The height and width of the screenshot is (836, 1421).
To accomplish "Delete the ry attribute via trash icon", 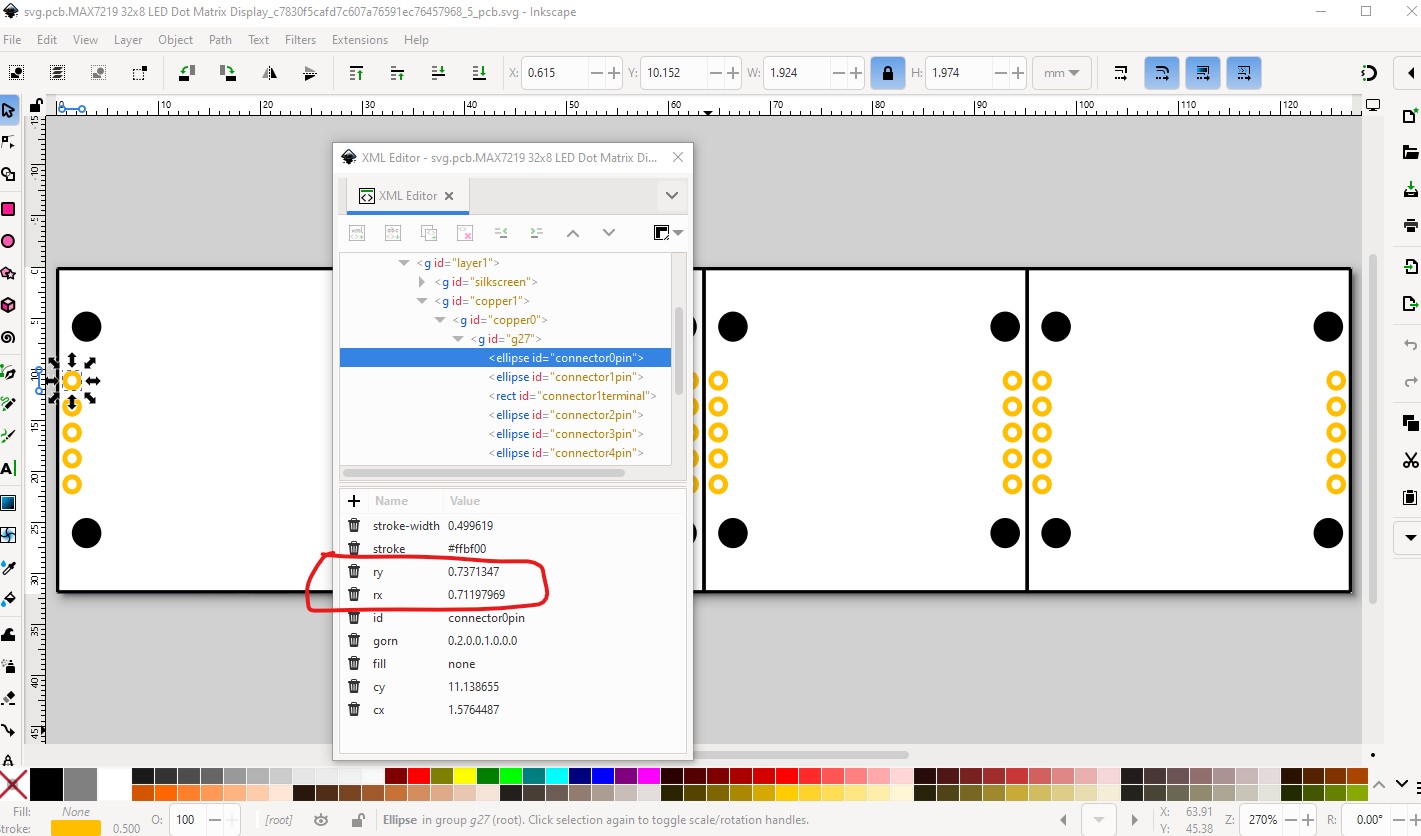I will [x=354, y=572].
